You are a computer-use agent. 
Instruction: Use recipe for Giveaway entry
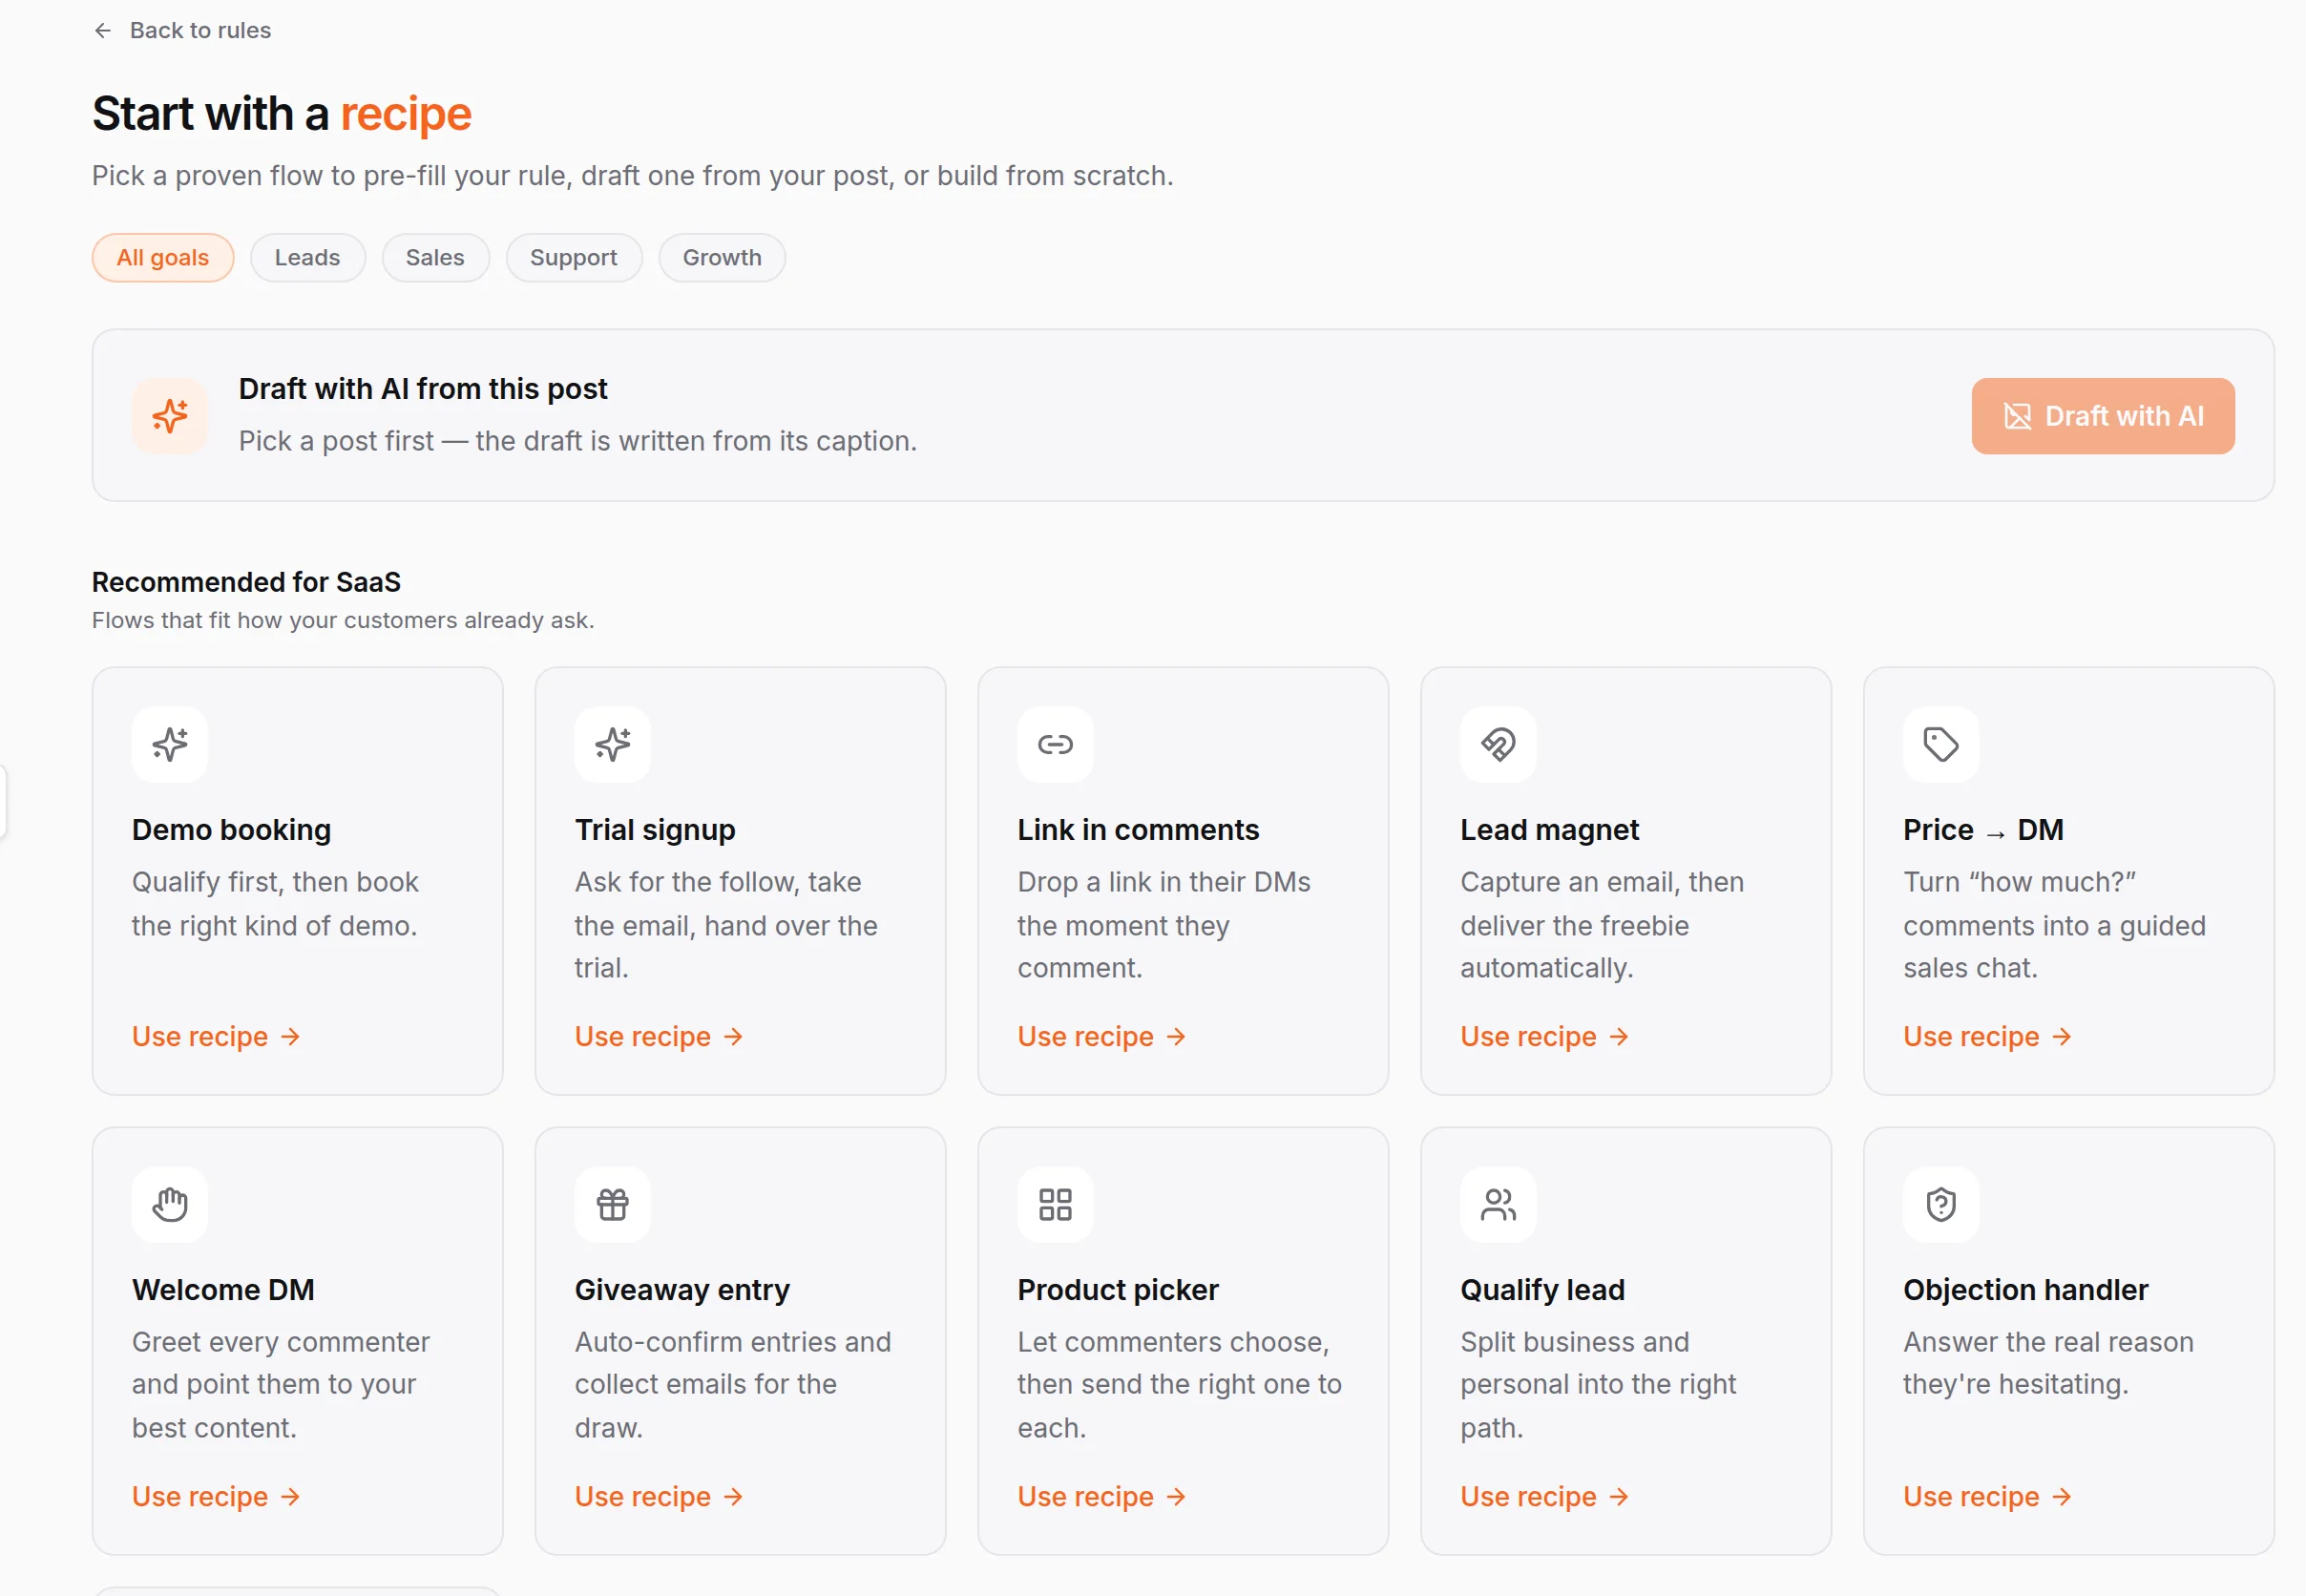pos(659,1496)
